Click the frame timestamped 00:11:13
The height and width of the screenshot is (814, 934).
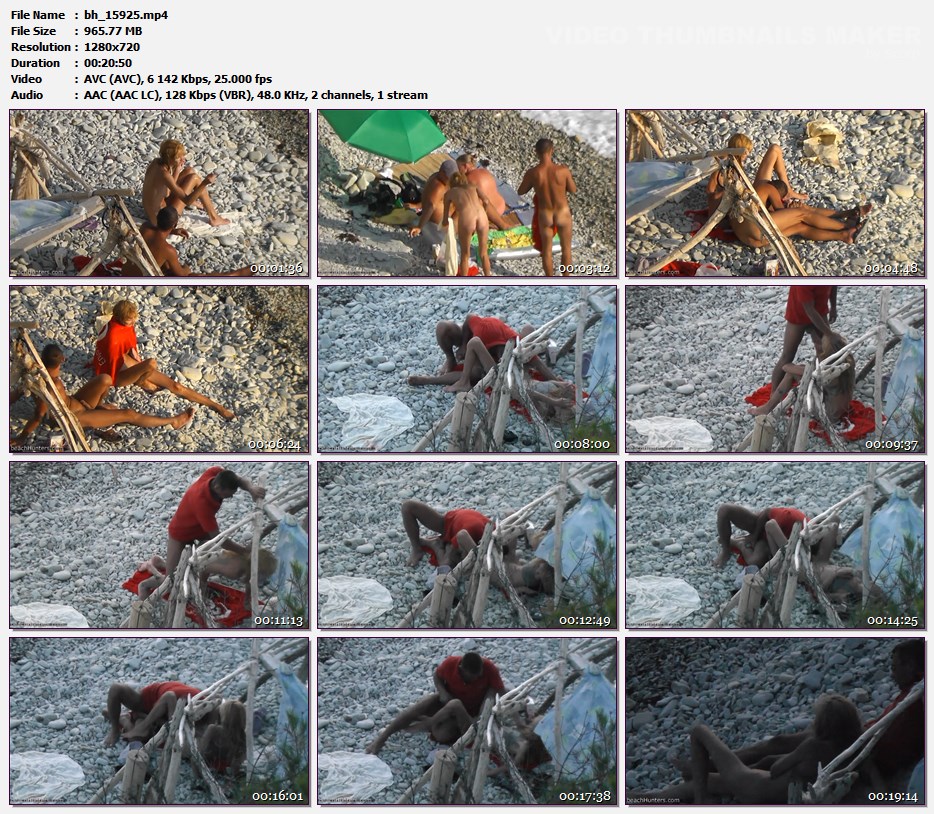click(x=159, y=545)
